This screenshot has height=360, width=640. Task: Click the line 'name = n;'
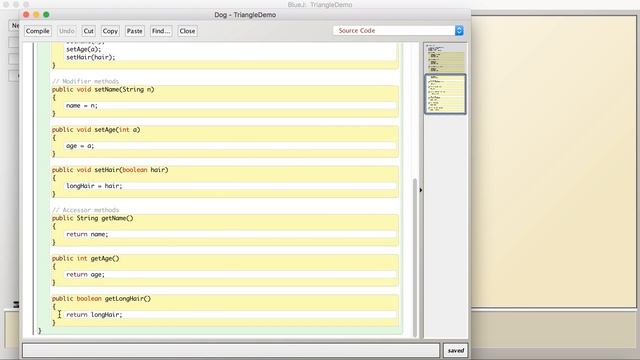point(82,105)
